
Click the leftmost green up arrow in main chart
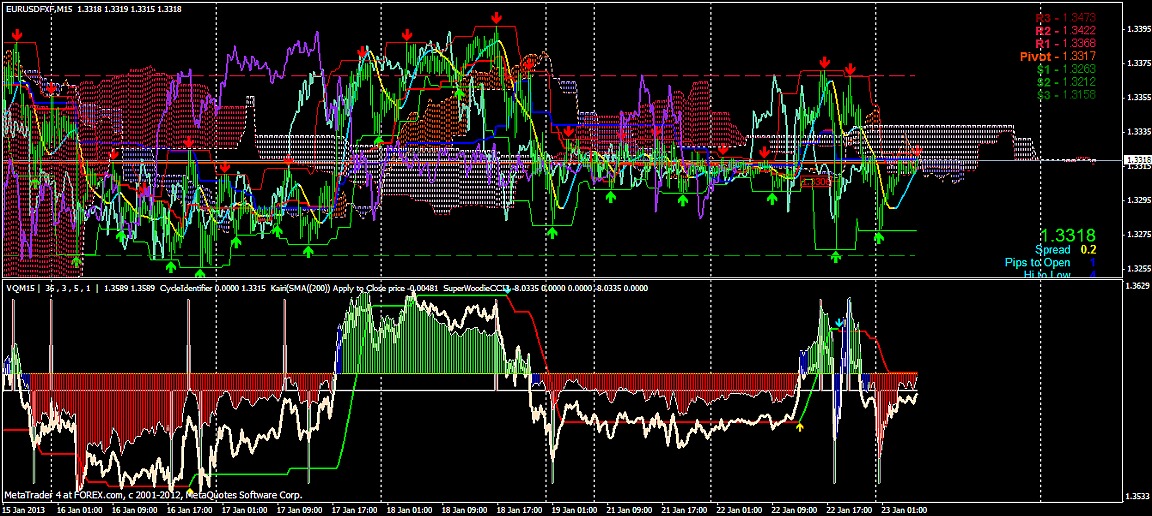point(77,260)
